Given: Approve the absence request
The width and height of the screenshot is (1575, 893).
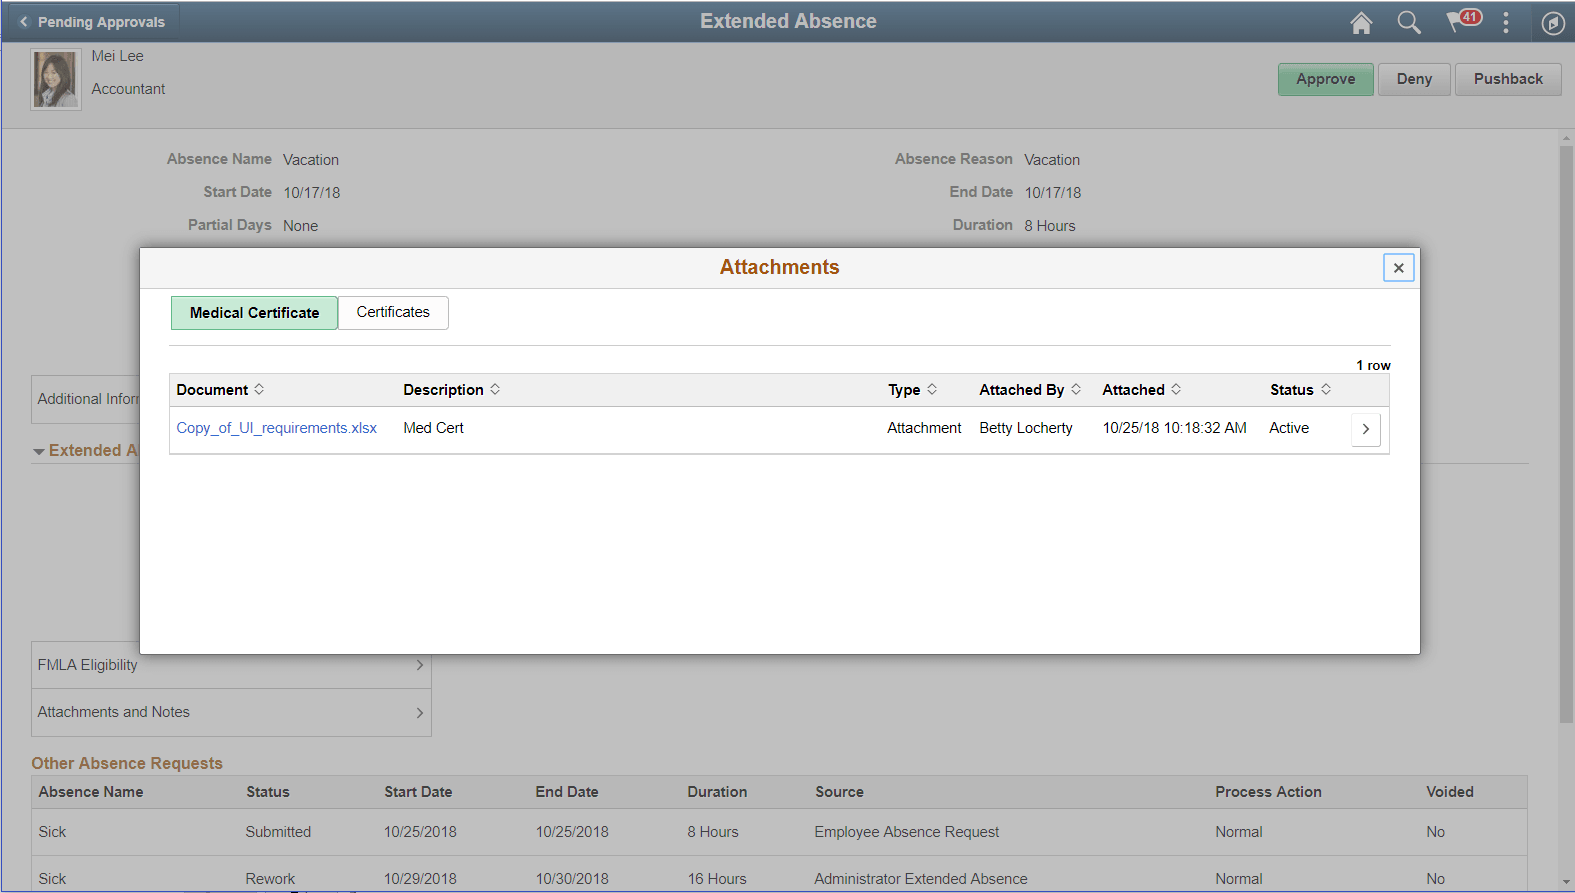Looking at the screenshot, I should (1326, 79).
